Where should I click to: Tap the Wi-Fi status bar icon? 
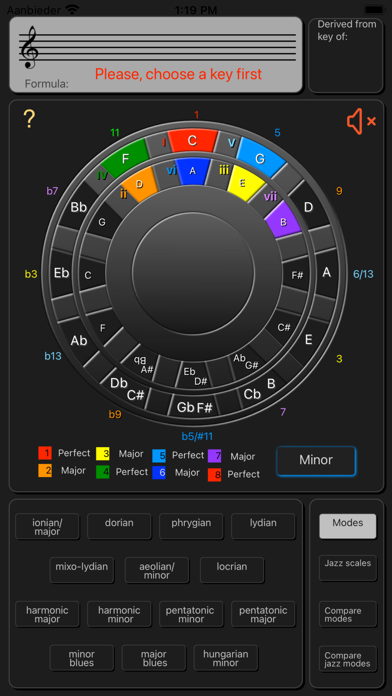click(72, 9)
